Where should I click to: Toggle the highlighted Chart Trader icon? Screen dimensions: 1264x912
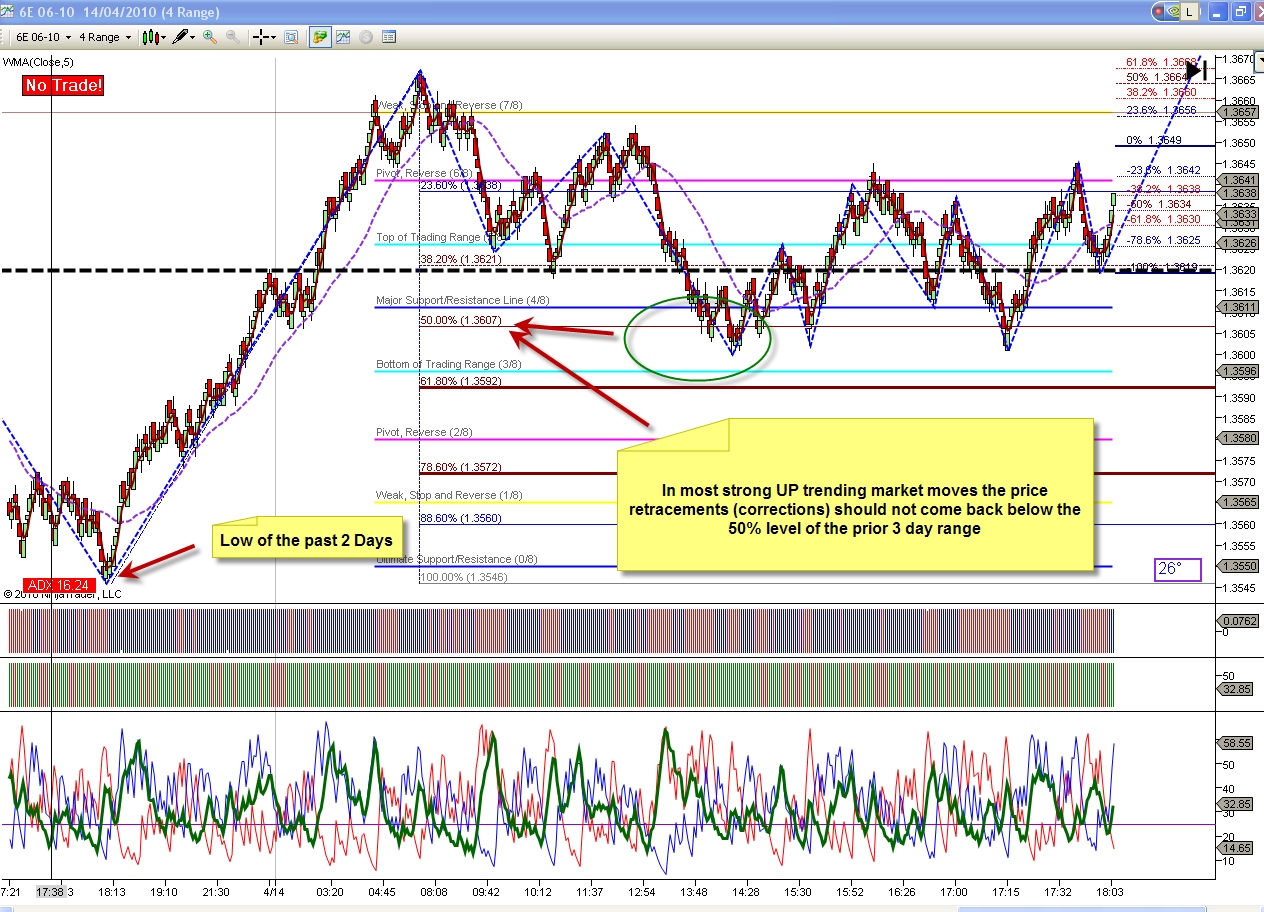tap(320, 37)
